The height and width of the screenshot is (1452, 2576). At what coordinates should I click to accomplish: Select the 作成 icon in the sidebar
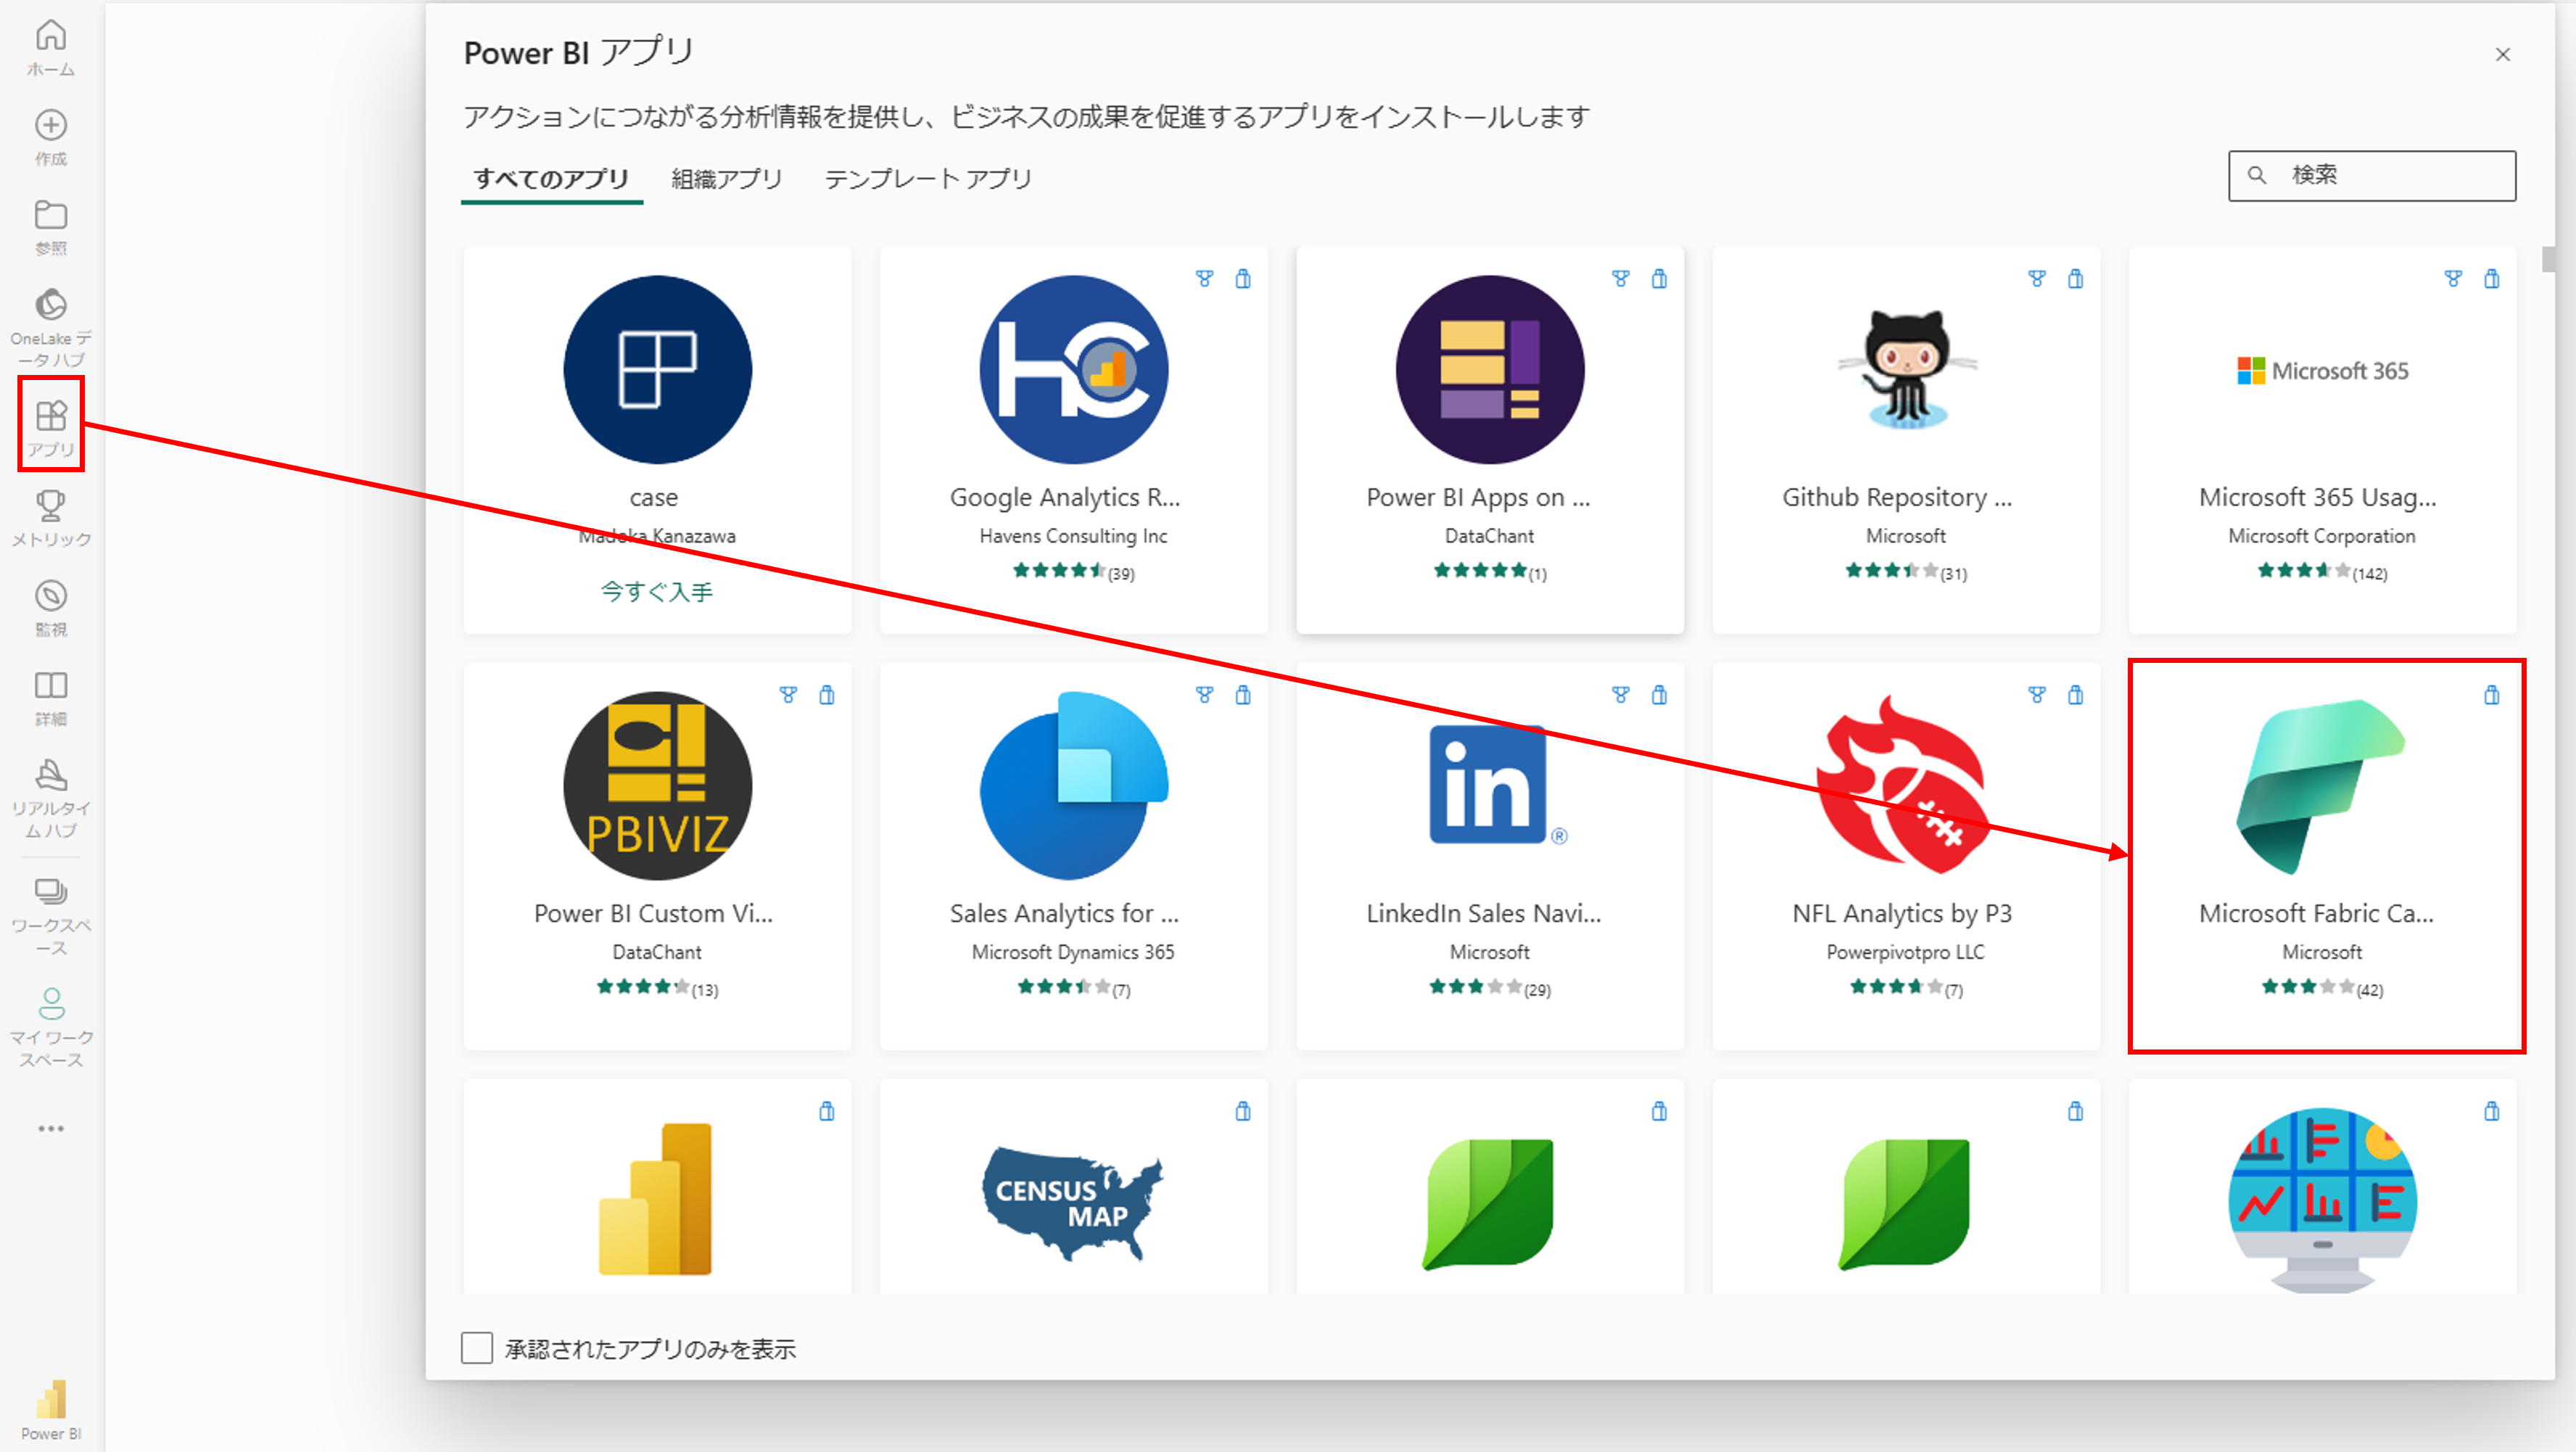[x=51, y=137]
